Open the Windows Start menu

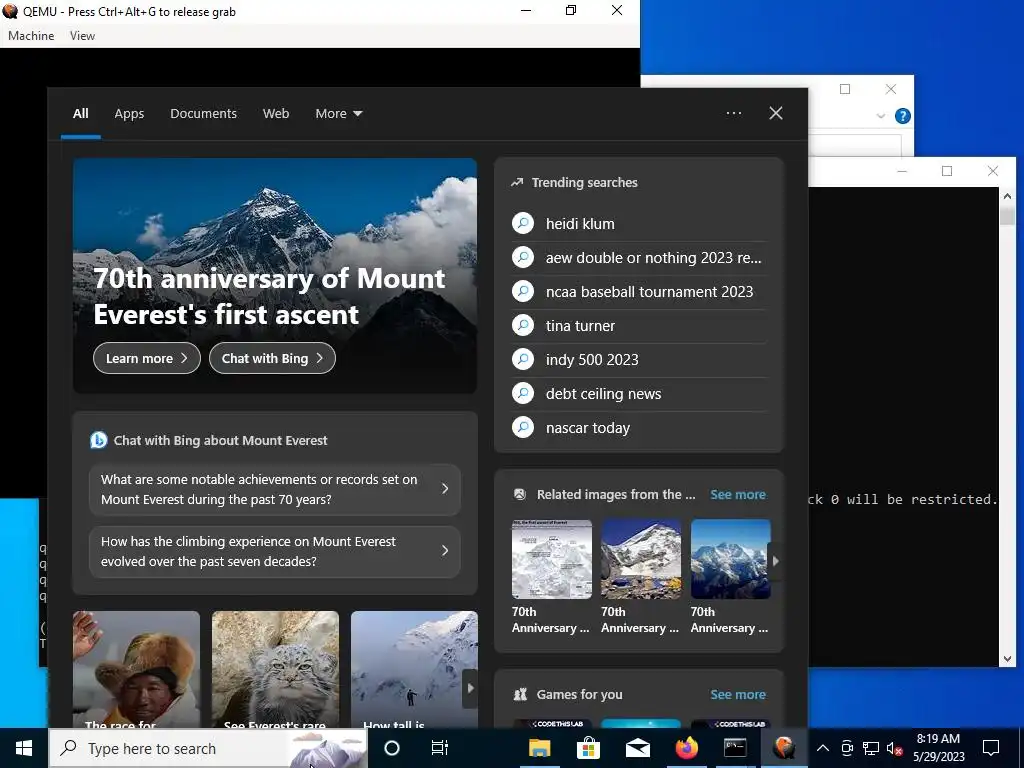(x=24, y=748)
